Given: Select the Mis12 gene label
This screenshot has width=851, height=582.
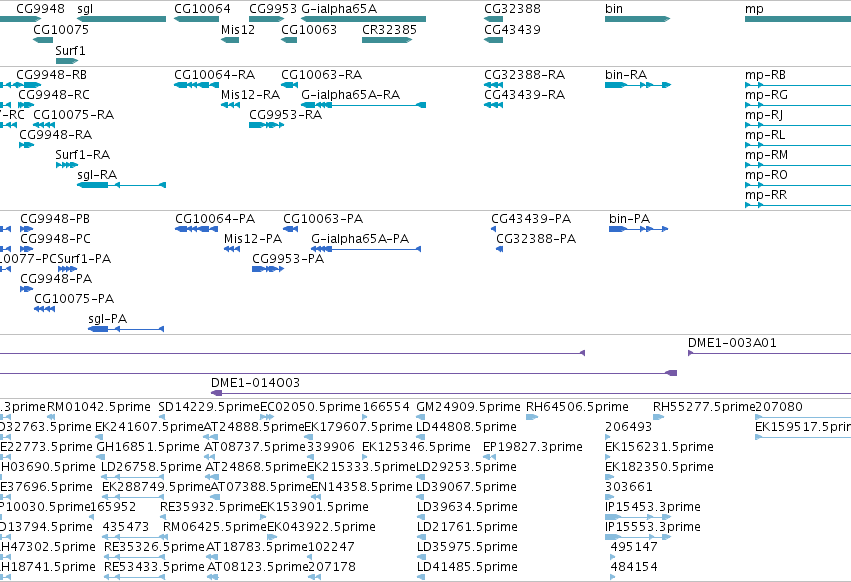Looking at the screenshot, I should 238,29.
